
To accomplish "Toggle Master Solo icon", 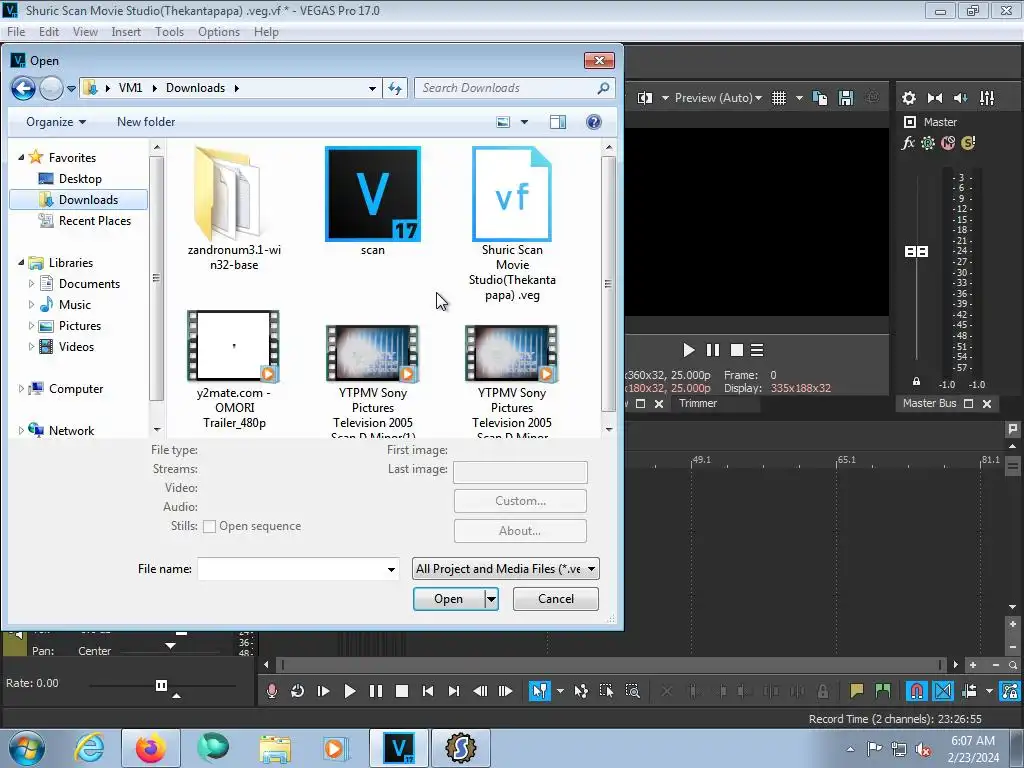I will click(x=968, y=142).
